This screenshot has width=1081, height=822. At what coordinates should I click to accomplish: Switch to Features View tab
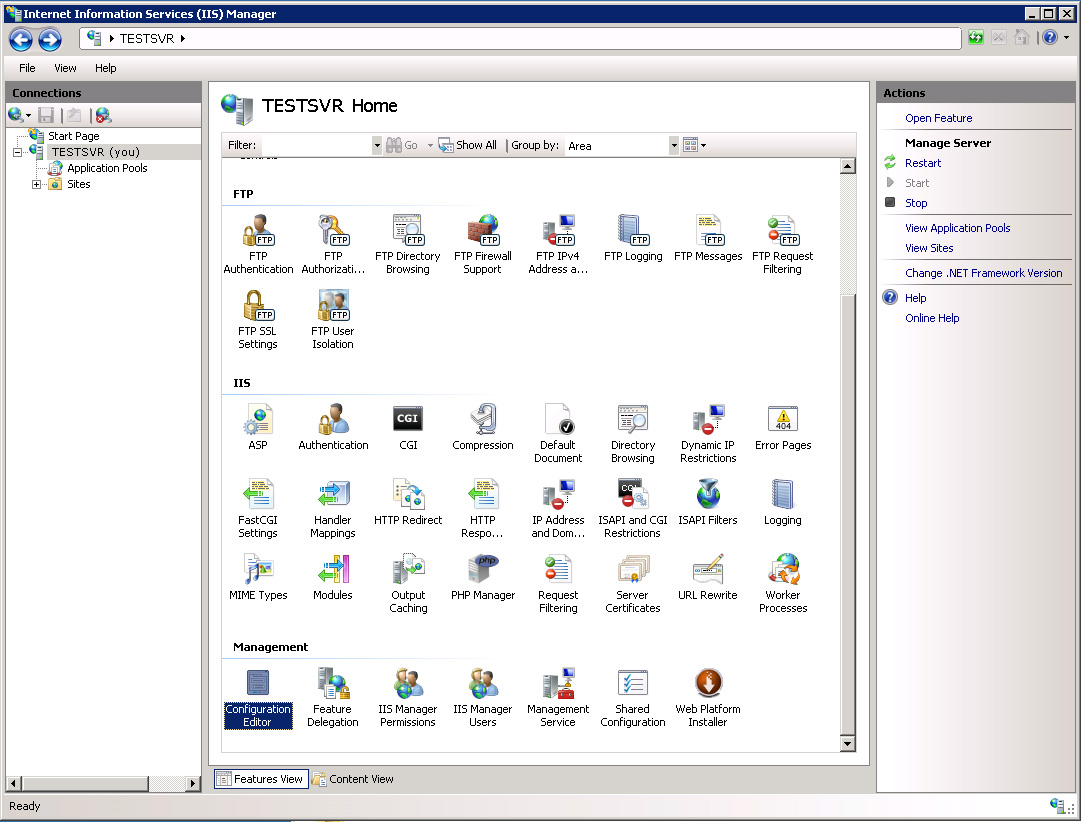[261, 779]
